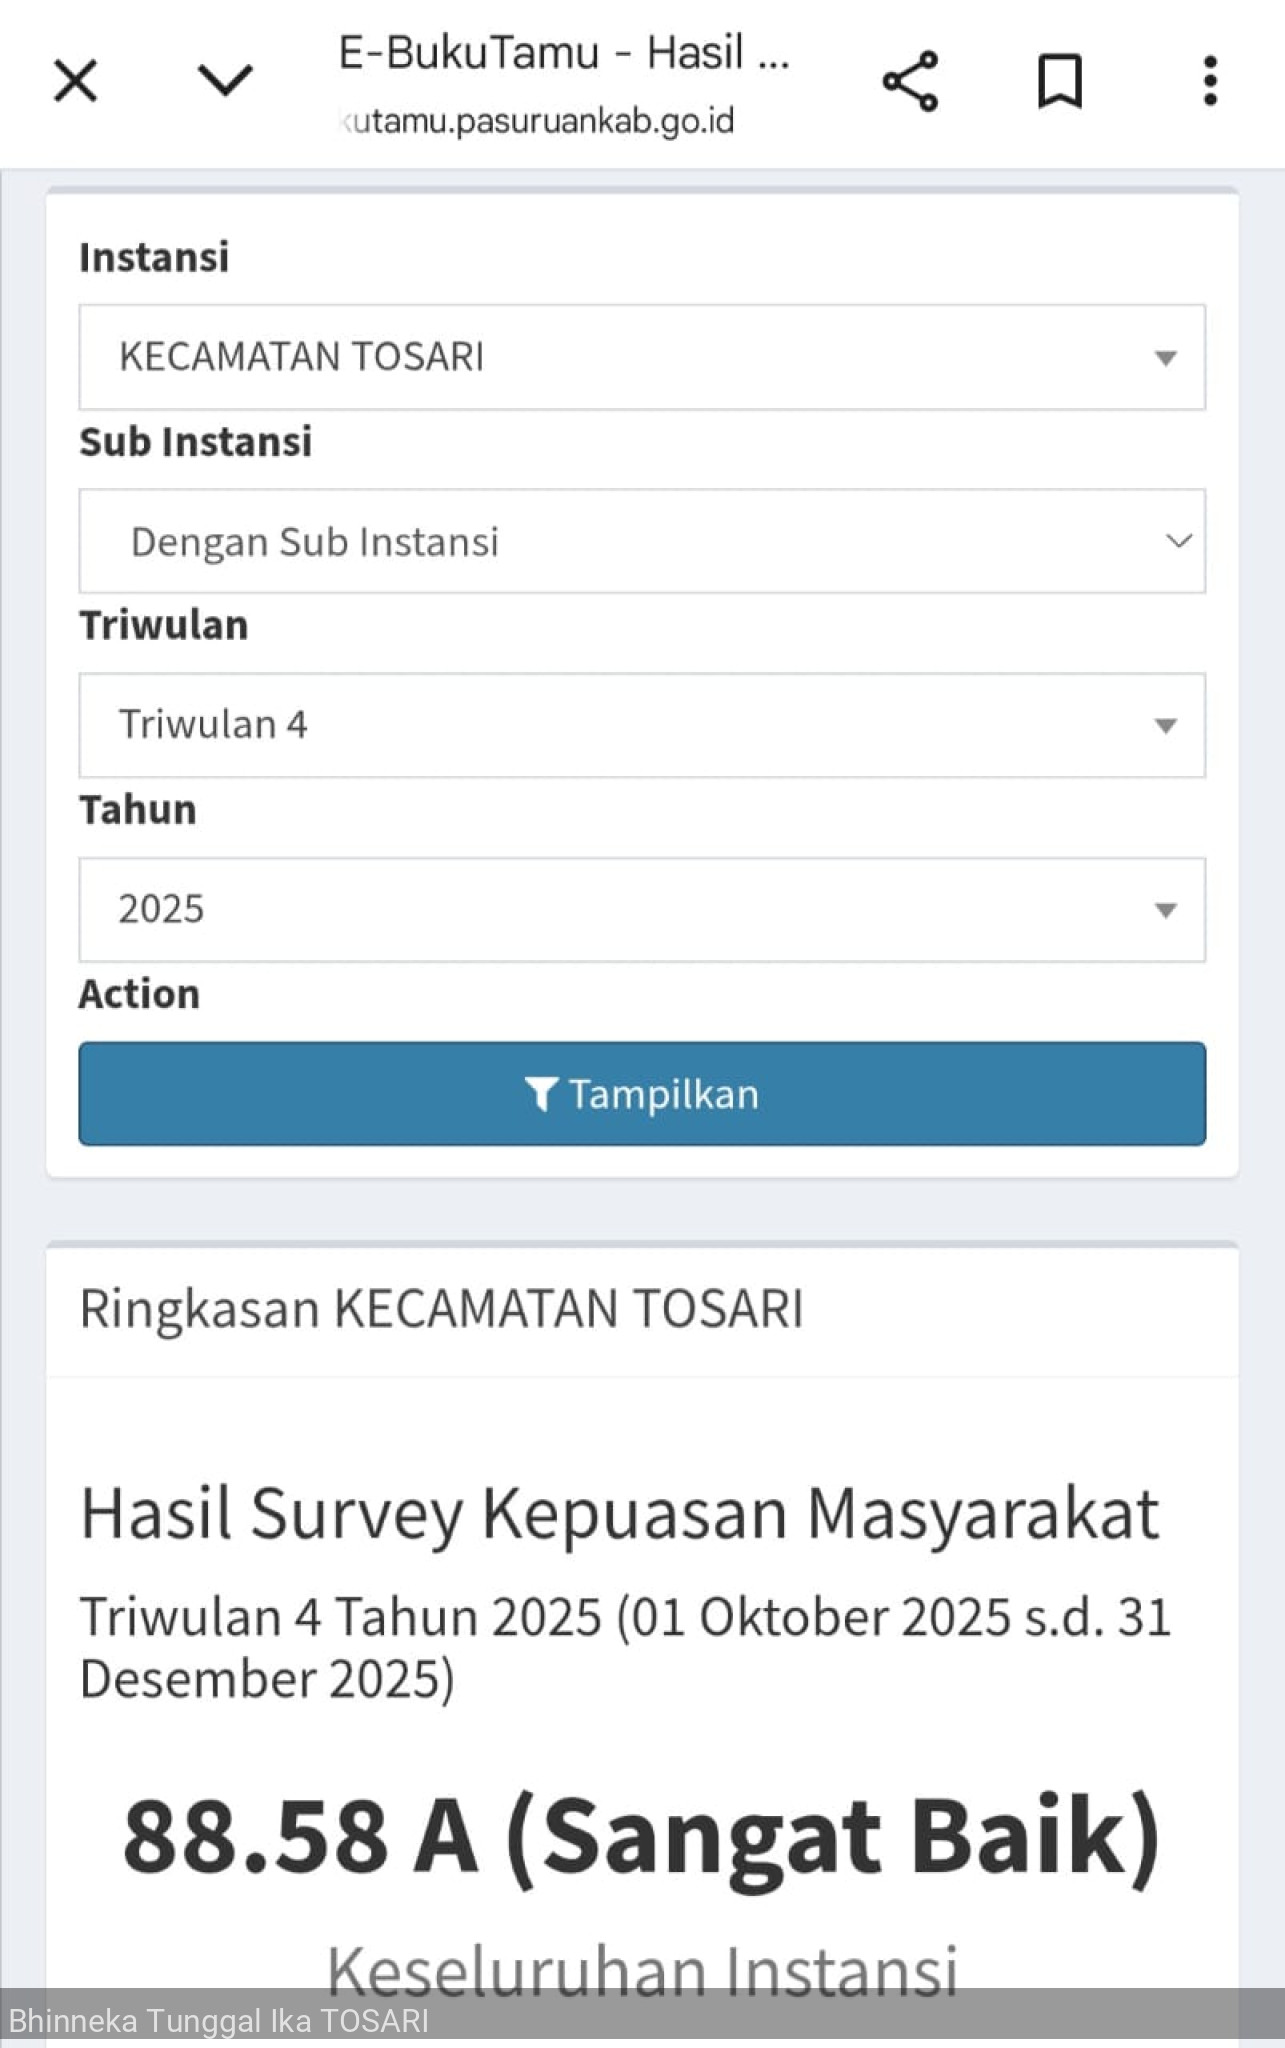Viewport: 1285px width, 2048px height.
Task: Open the three-dot browser menu
Action: point(1210,81)
